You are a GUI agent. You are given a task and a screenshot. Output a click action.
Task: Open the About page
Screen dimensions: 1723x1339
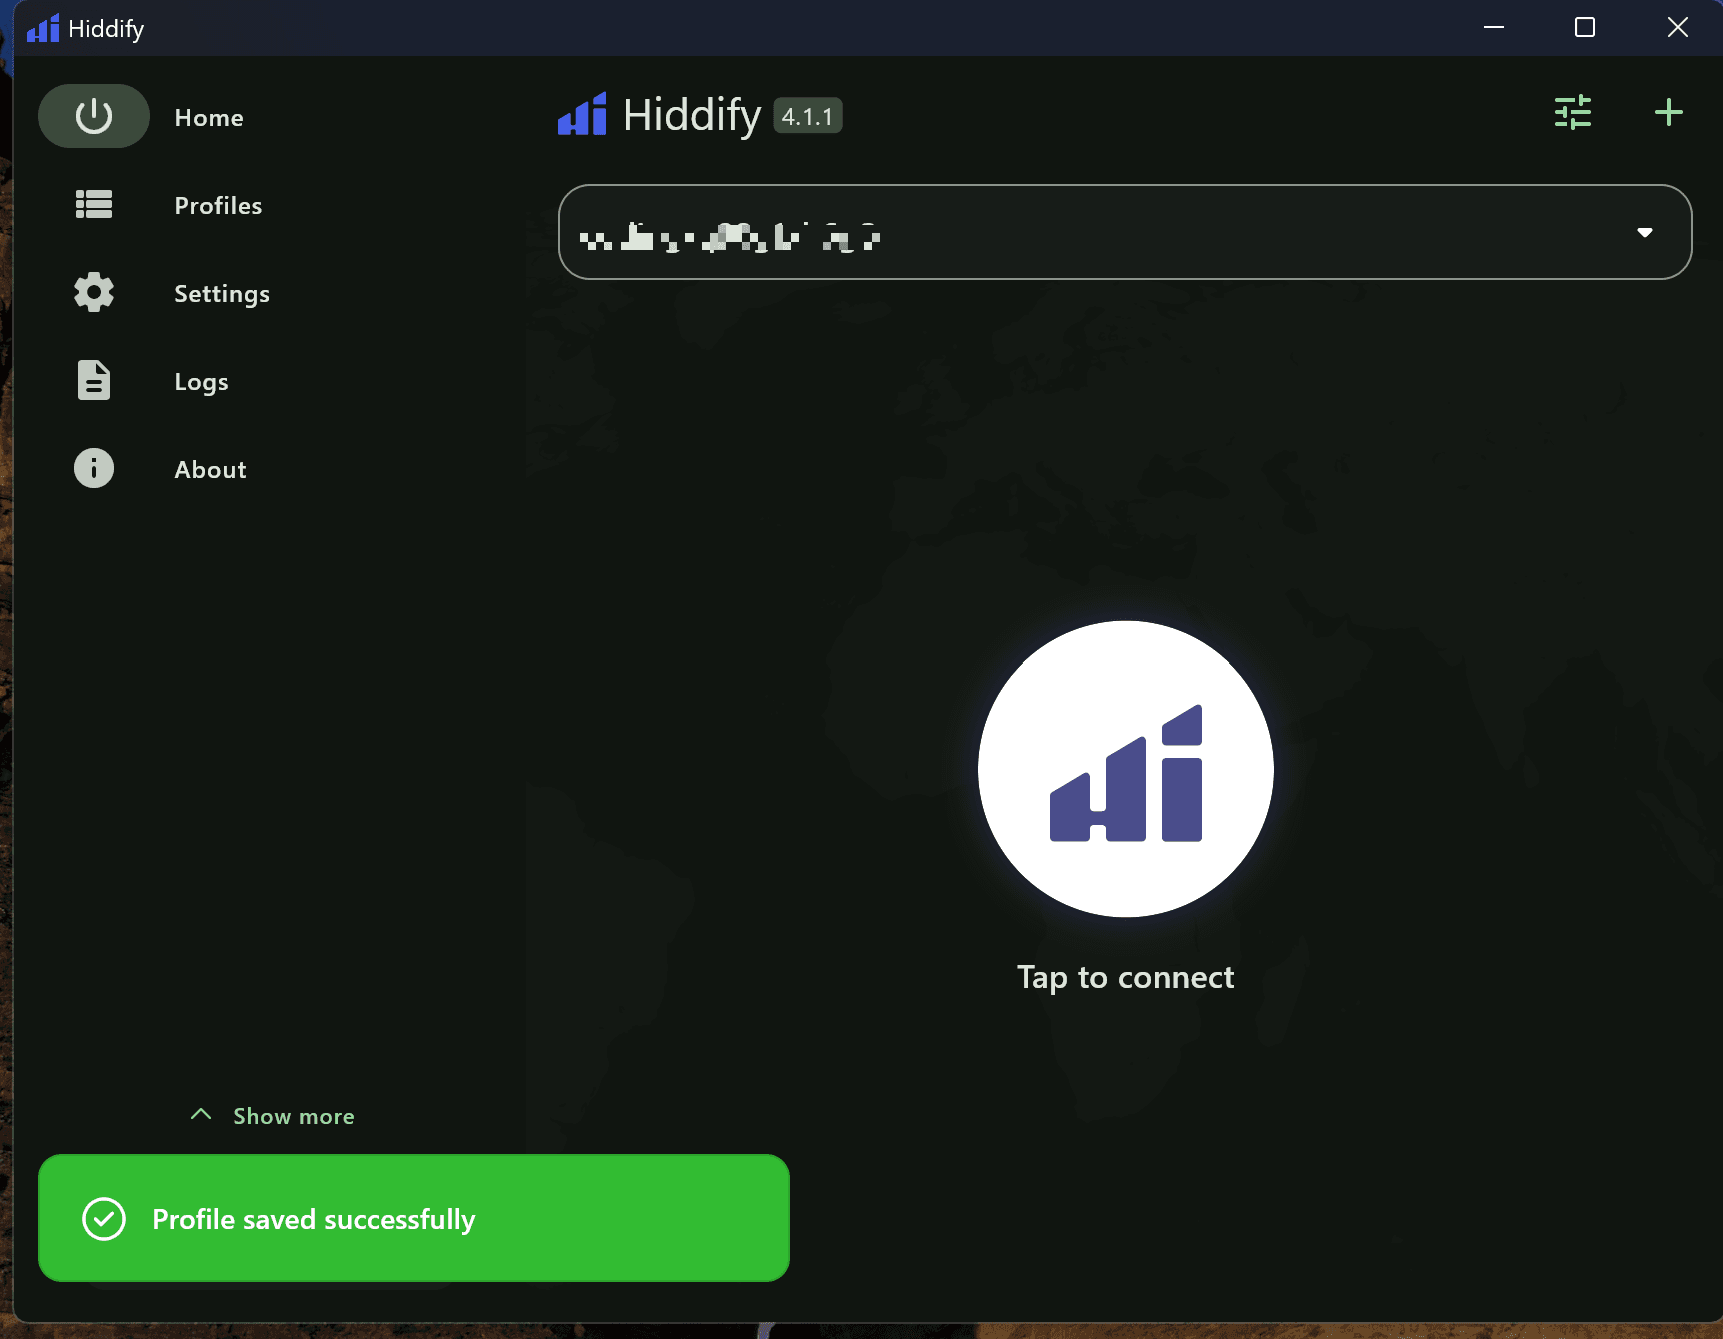coord(210,469)
